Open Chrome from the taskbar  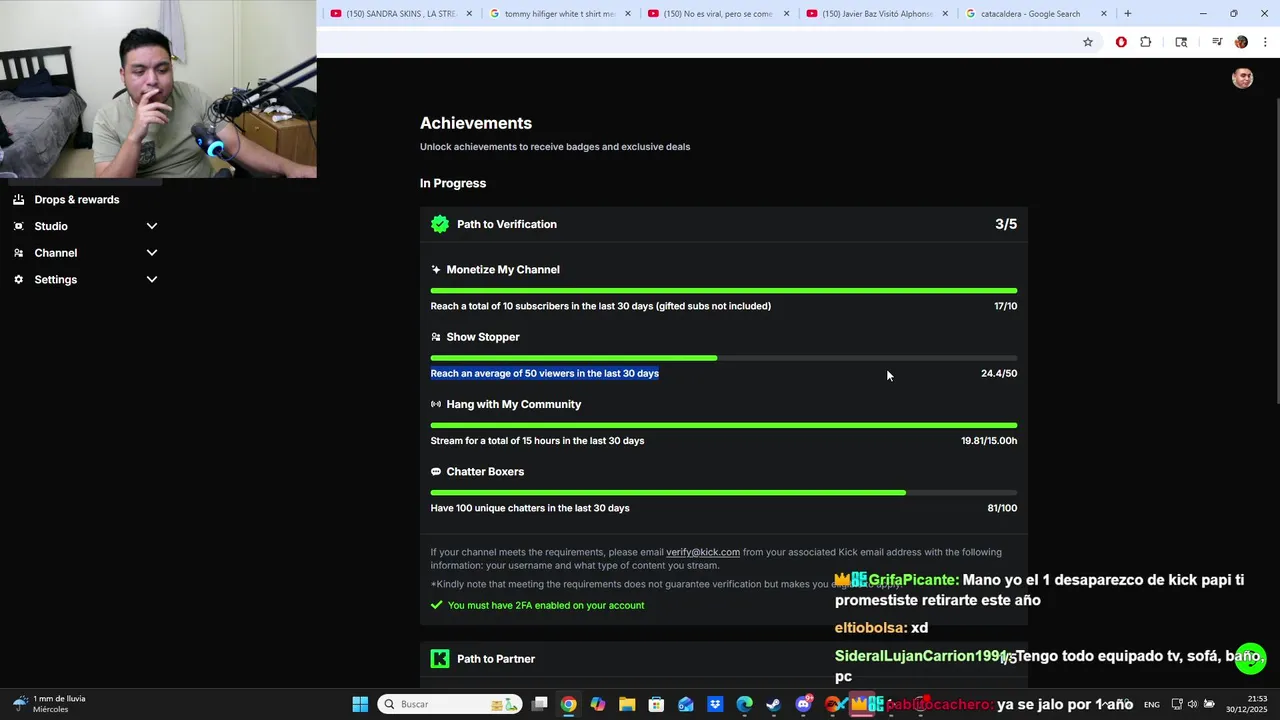point(568,704)
